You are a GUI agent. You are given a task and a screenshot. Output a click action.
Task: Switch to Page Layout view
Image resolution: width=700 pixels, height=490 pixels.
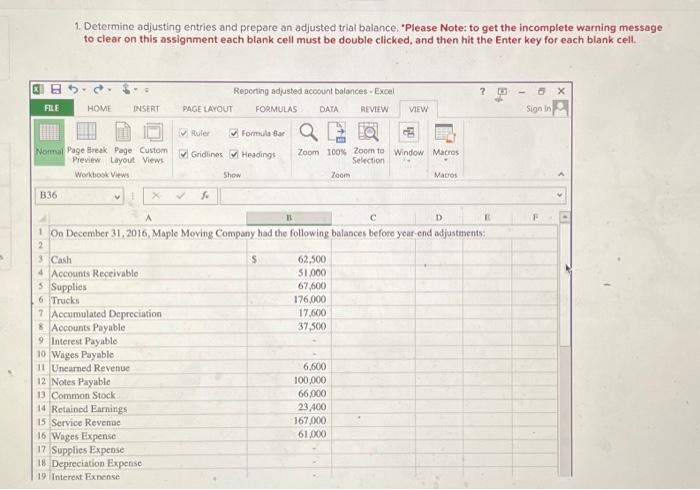[x=123, y=142]
